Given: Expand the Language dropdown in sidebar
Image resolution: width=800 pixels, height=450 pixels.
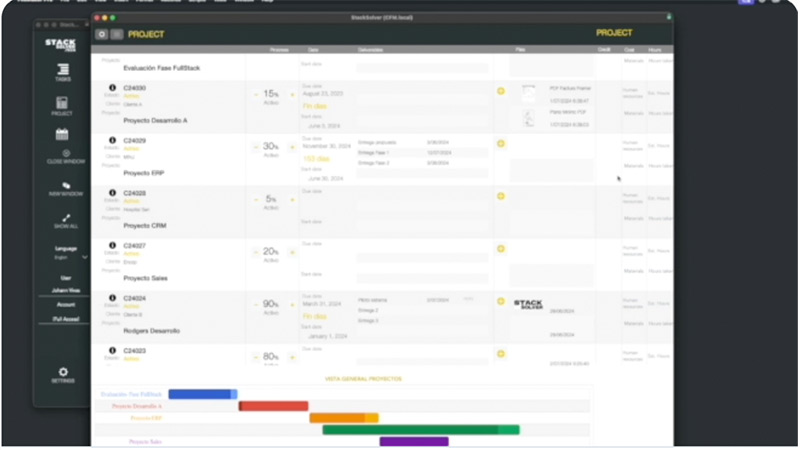Looking at the screenshot, I should [84, 257].
